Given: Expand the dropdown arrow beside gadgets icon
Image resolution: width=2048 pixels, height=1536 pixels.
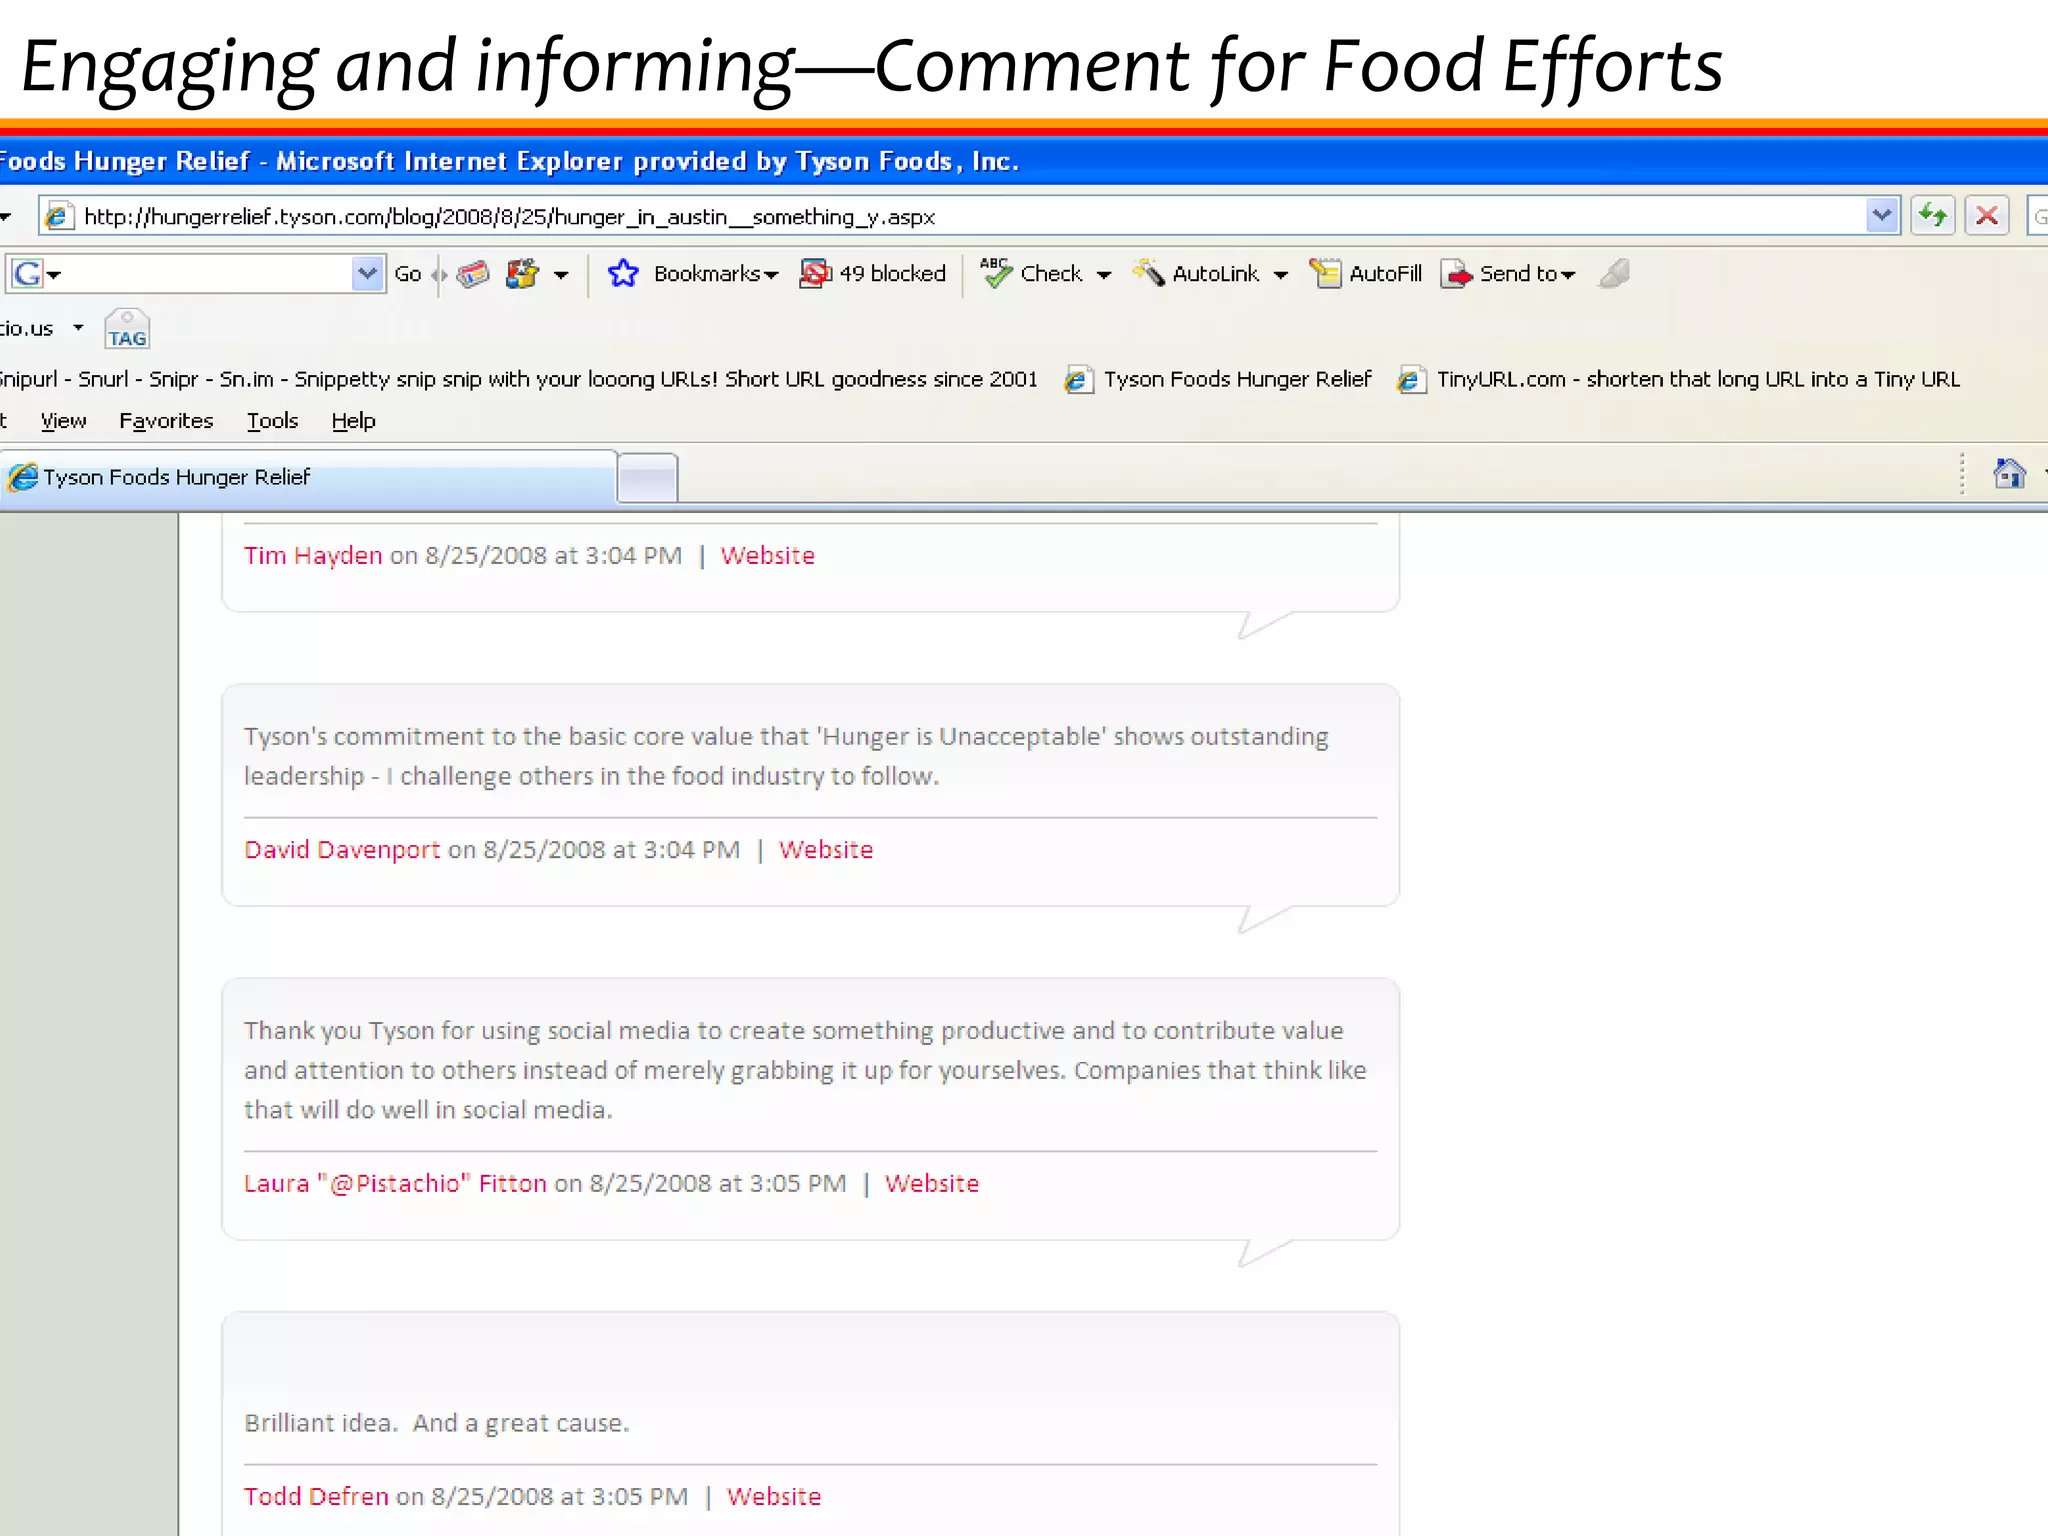Looking at the screenshot, I should pyautogui.click(x=561, y=275).
